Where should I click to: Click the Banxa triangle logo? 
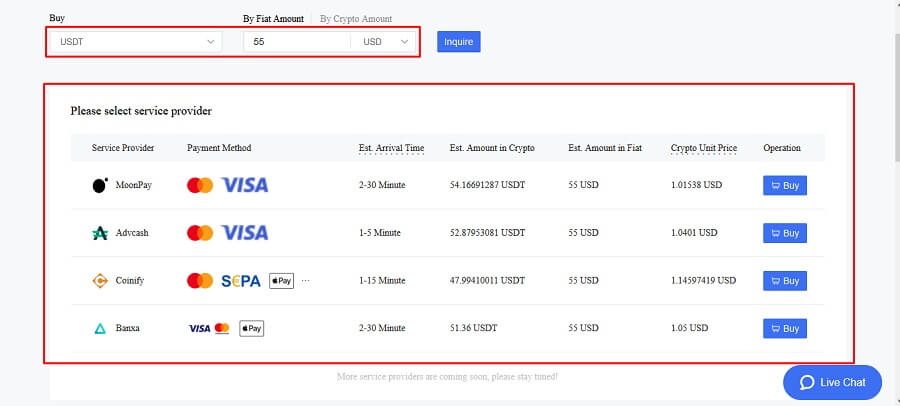(x=100, y=328)
